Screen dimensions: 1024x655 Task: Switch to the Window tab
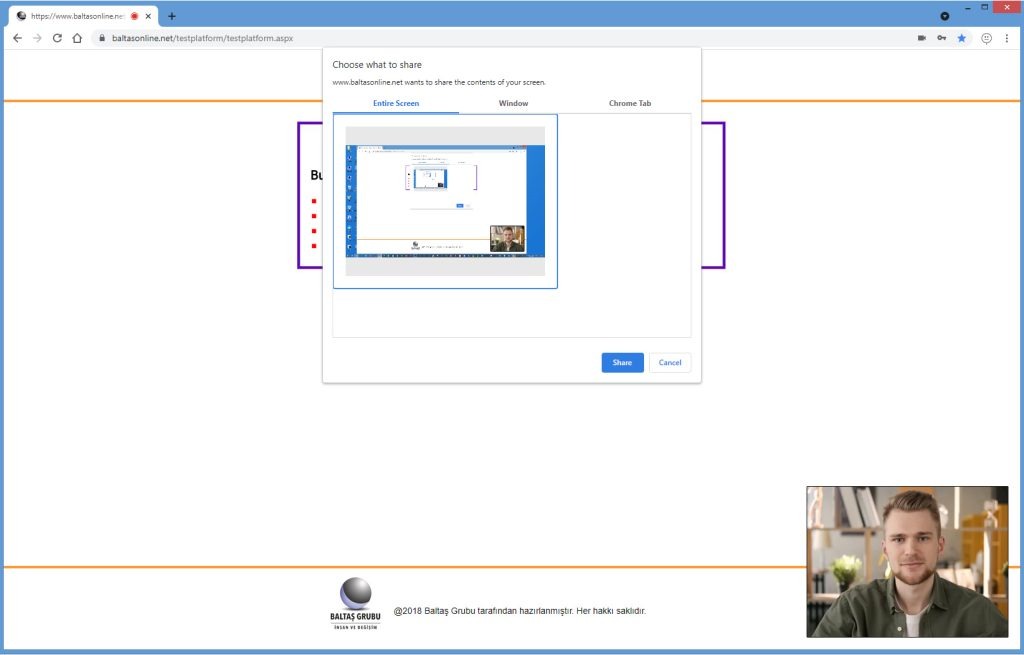point(513,103)
